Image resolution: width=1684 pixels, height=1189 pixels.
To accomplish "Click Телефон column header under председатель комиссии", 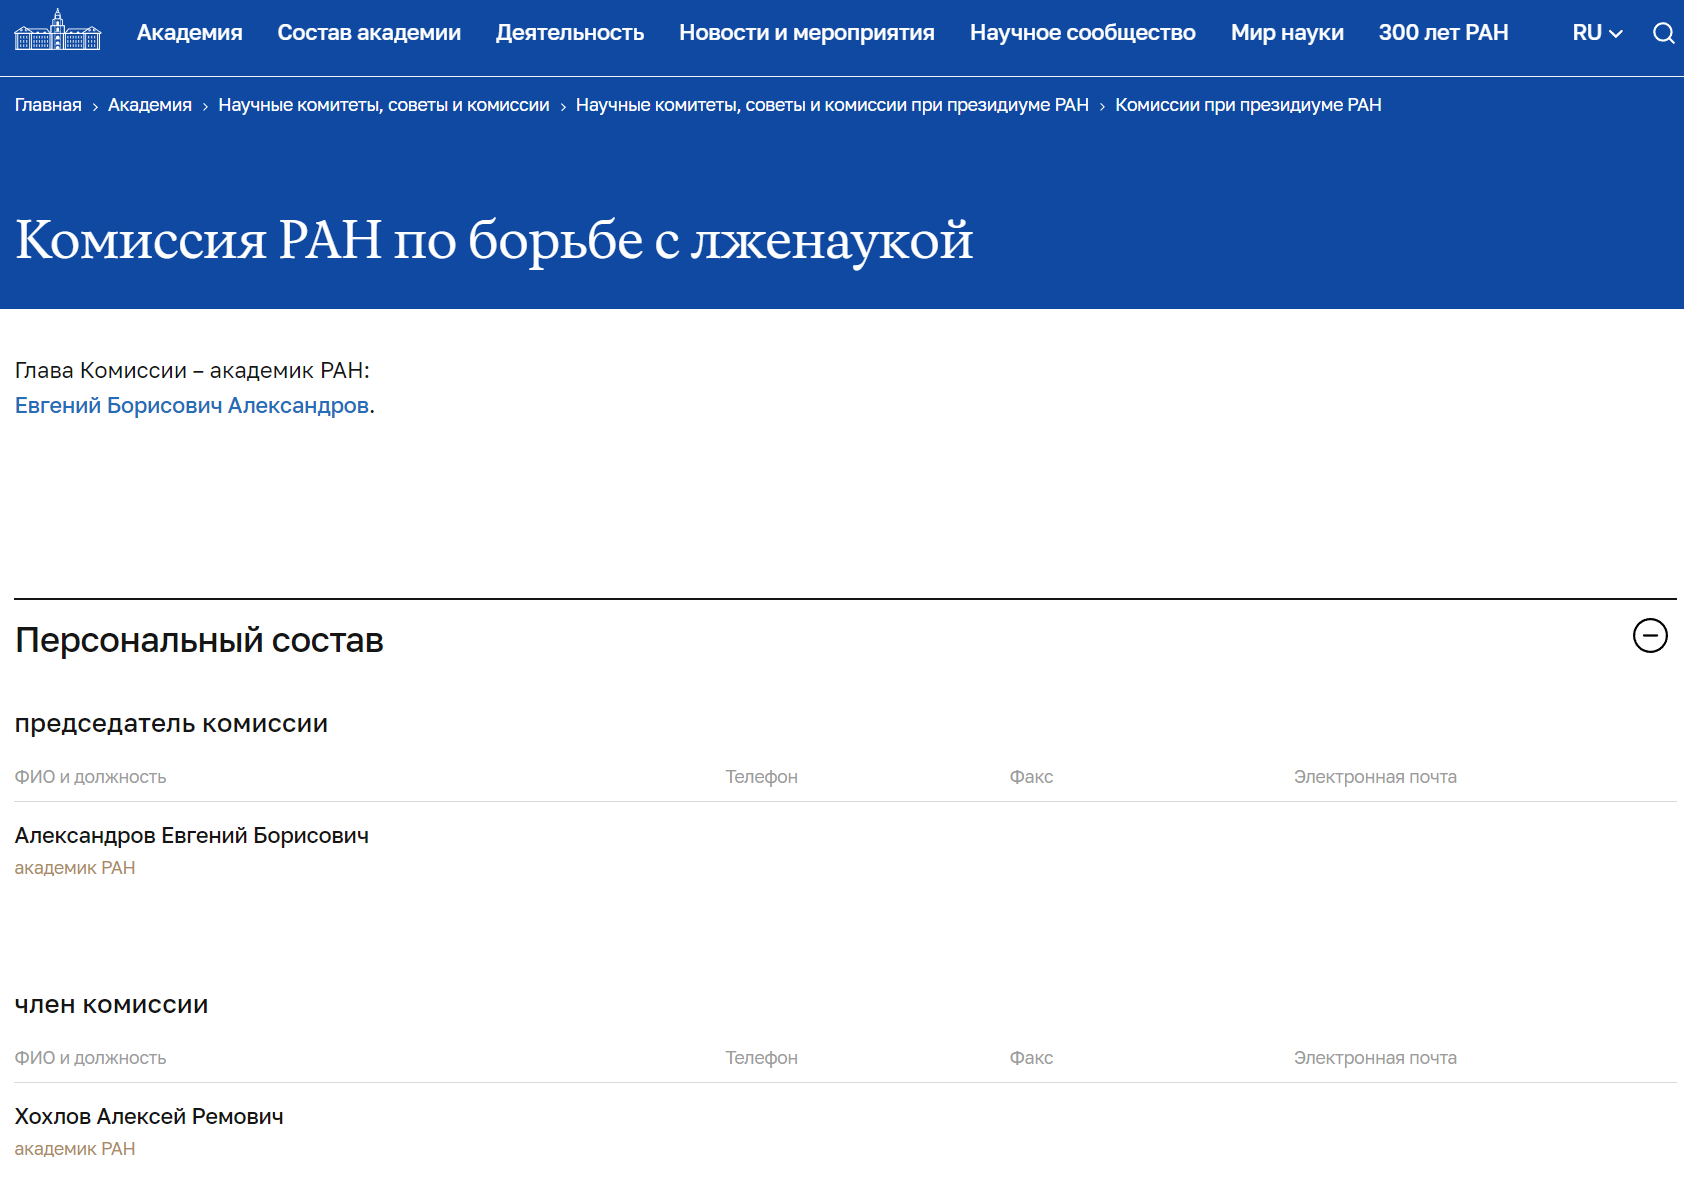I will [762, 777].
